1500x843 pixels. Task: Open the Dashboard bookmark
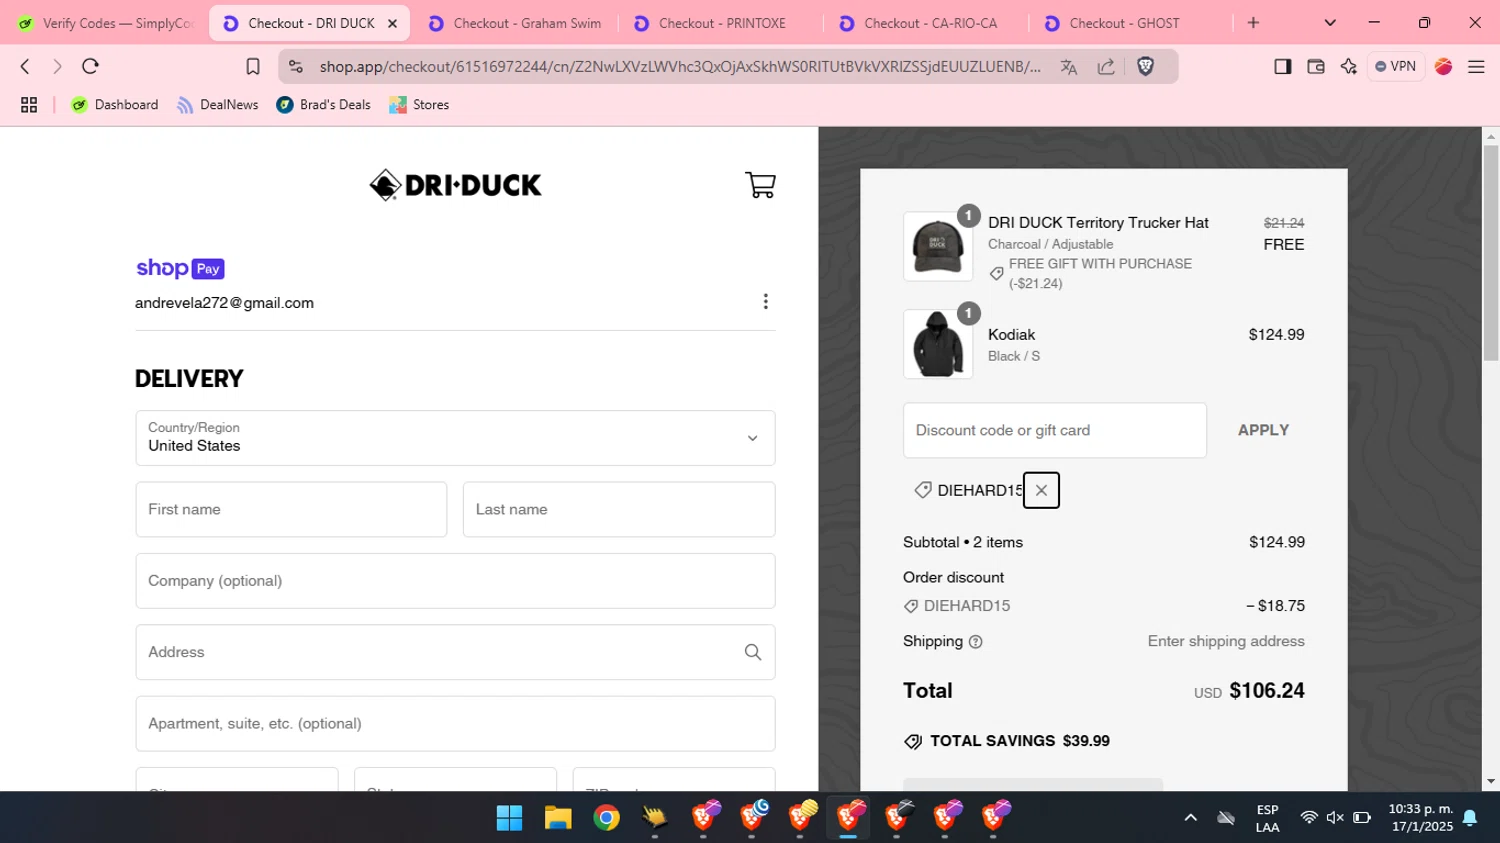point(114,105)
